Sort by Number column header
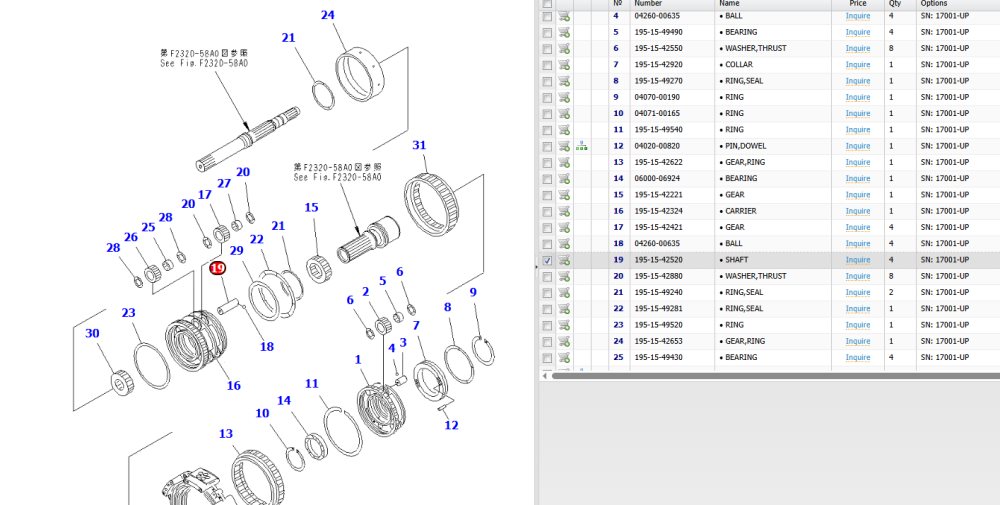Viewport: 1000px width, 505px height. pos(648,3)
